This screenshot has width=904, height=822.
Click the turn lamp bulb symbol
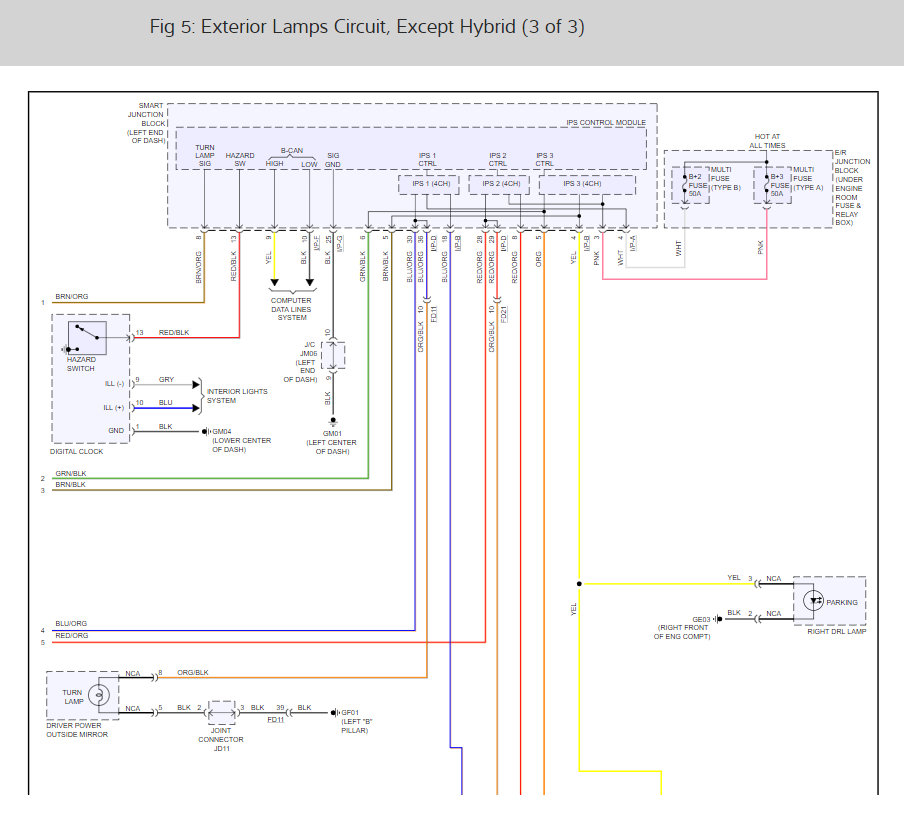tap(99, 696)
